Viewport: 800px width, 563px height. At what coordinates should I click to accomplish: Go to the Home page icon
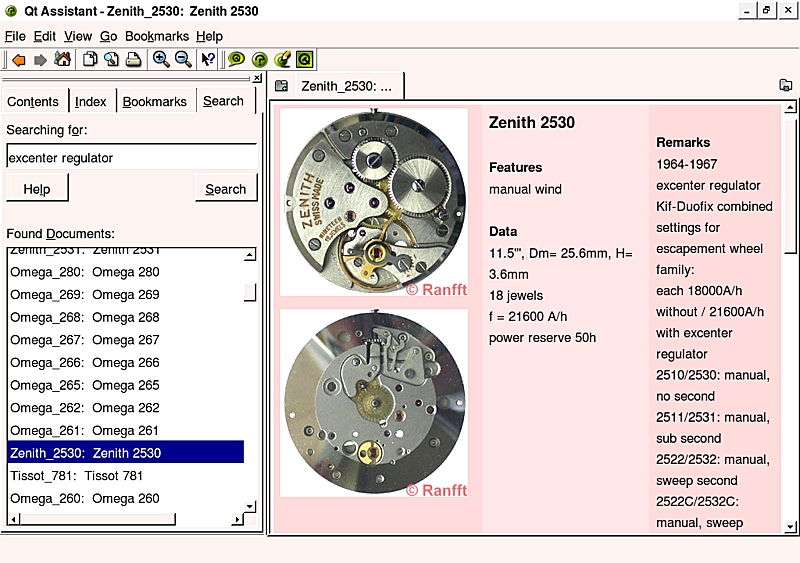pos(62,60)
